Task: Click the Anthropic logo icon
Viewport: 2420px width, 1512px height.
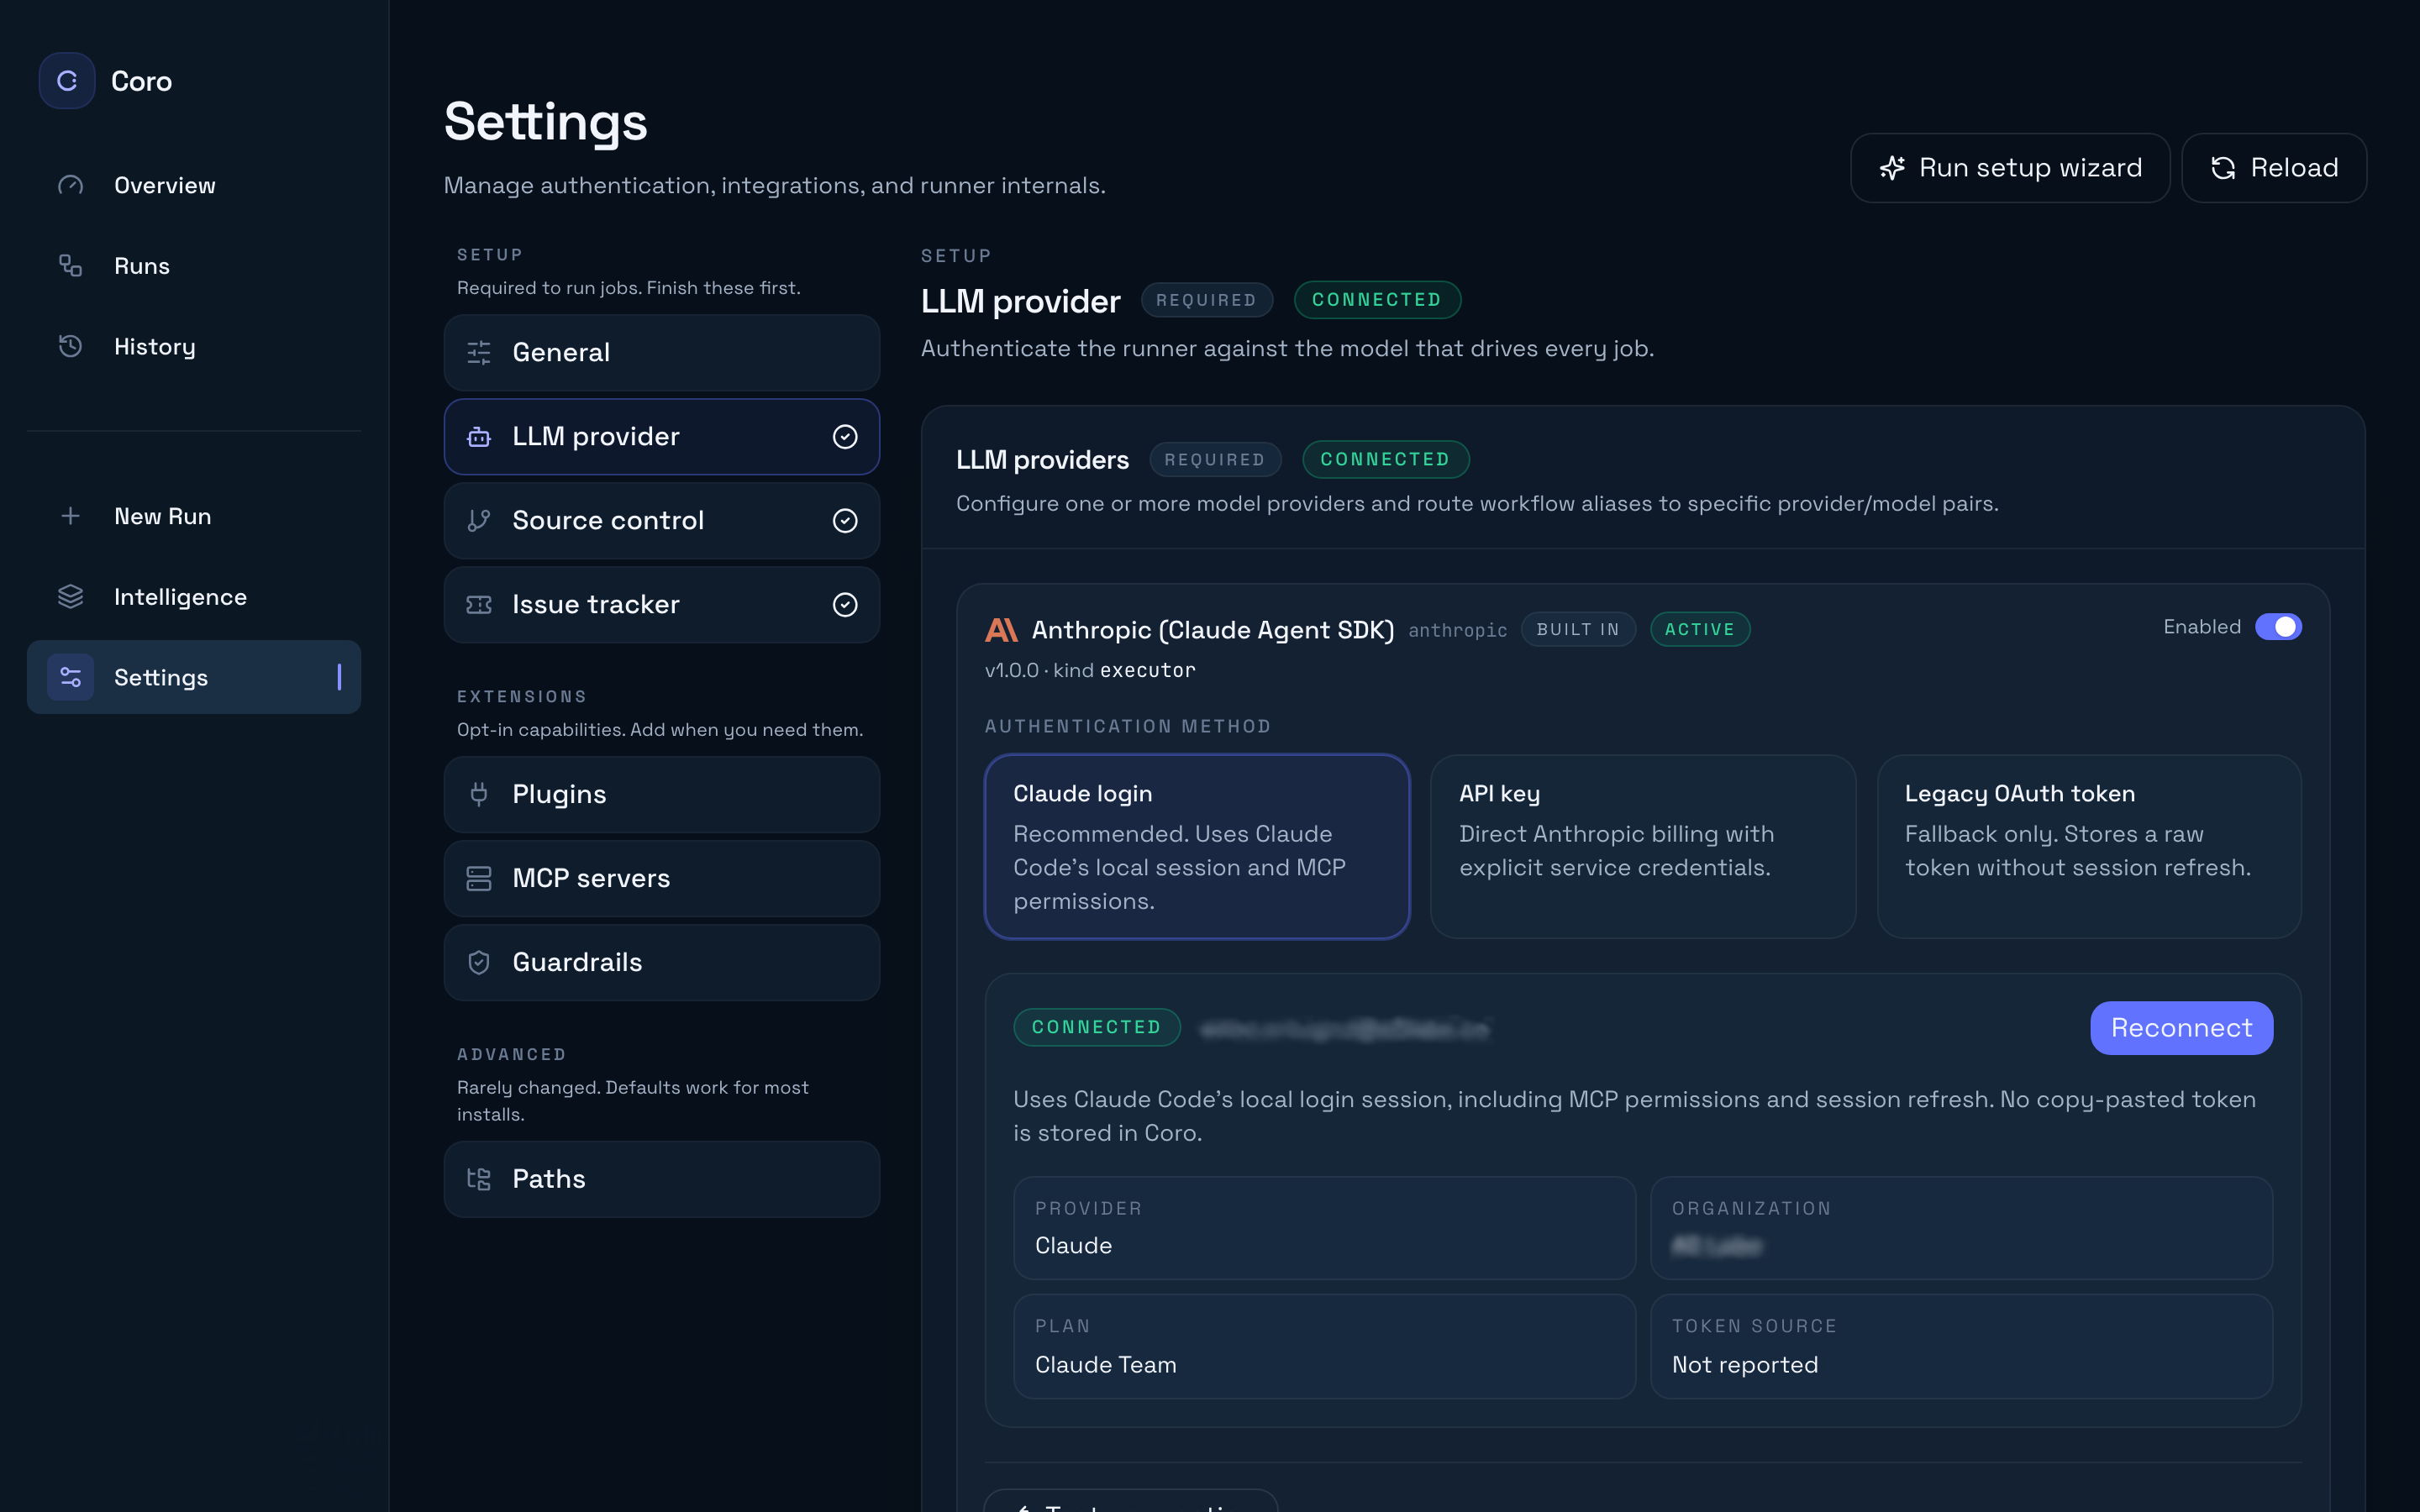Action: pos(1001,630)
